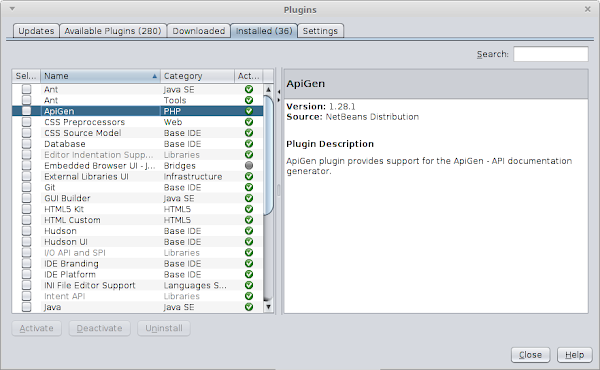This screenshot has height=370, width=600.
Task: Select the Database plugin checkbox
Action: coord(26,143)
